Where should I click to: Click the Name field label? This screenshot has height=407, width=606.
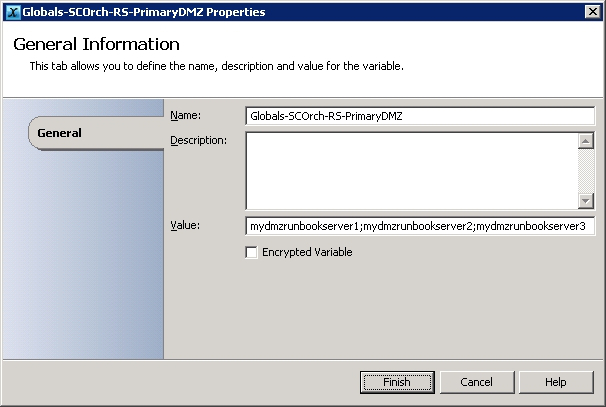click(x=186, y=115)
